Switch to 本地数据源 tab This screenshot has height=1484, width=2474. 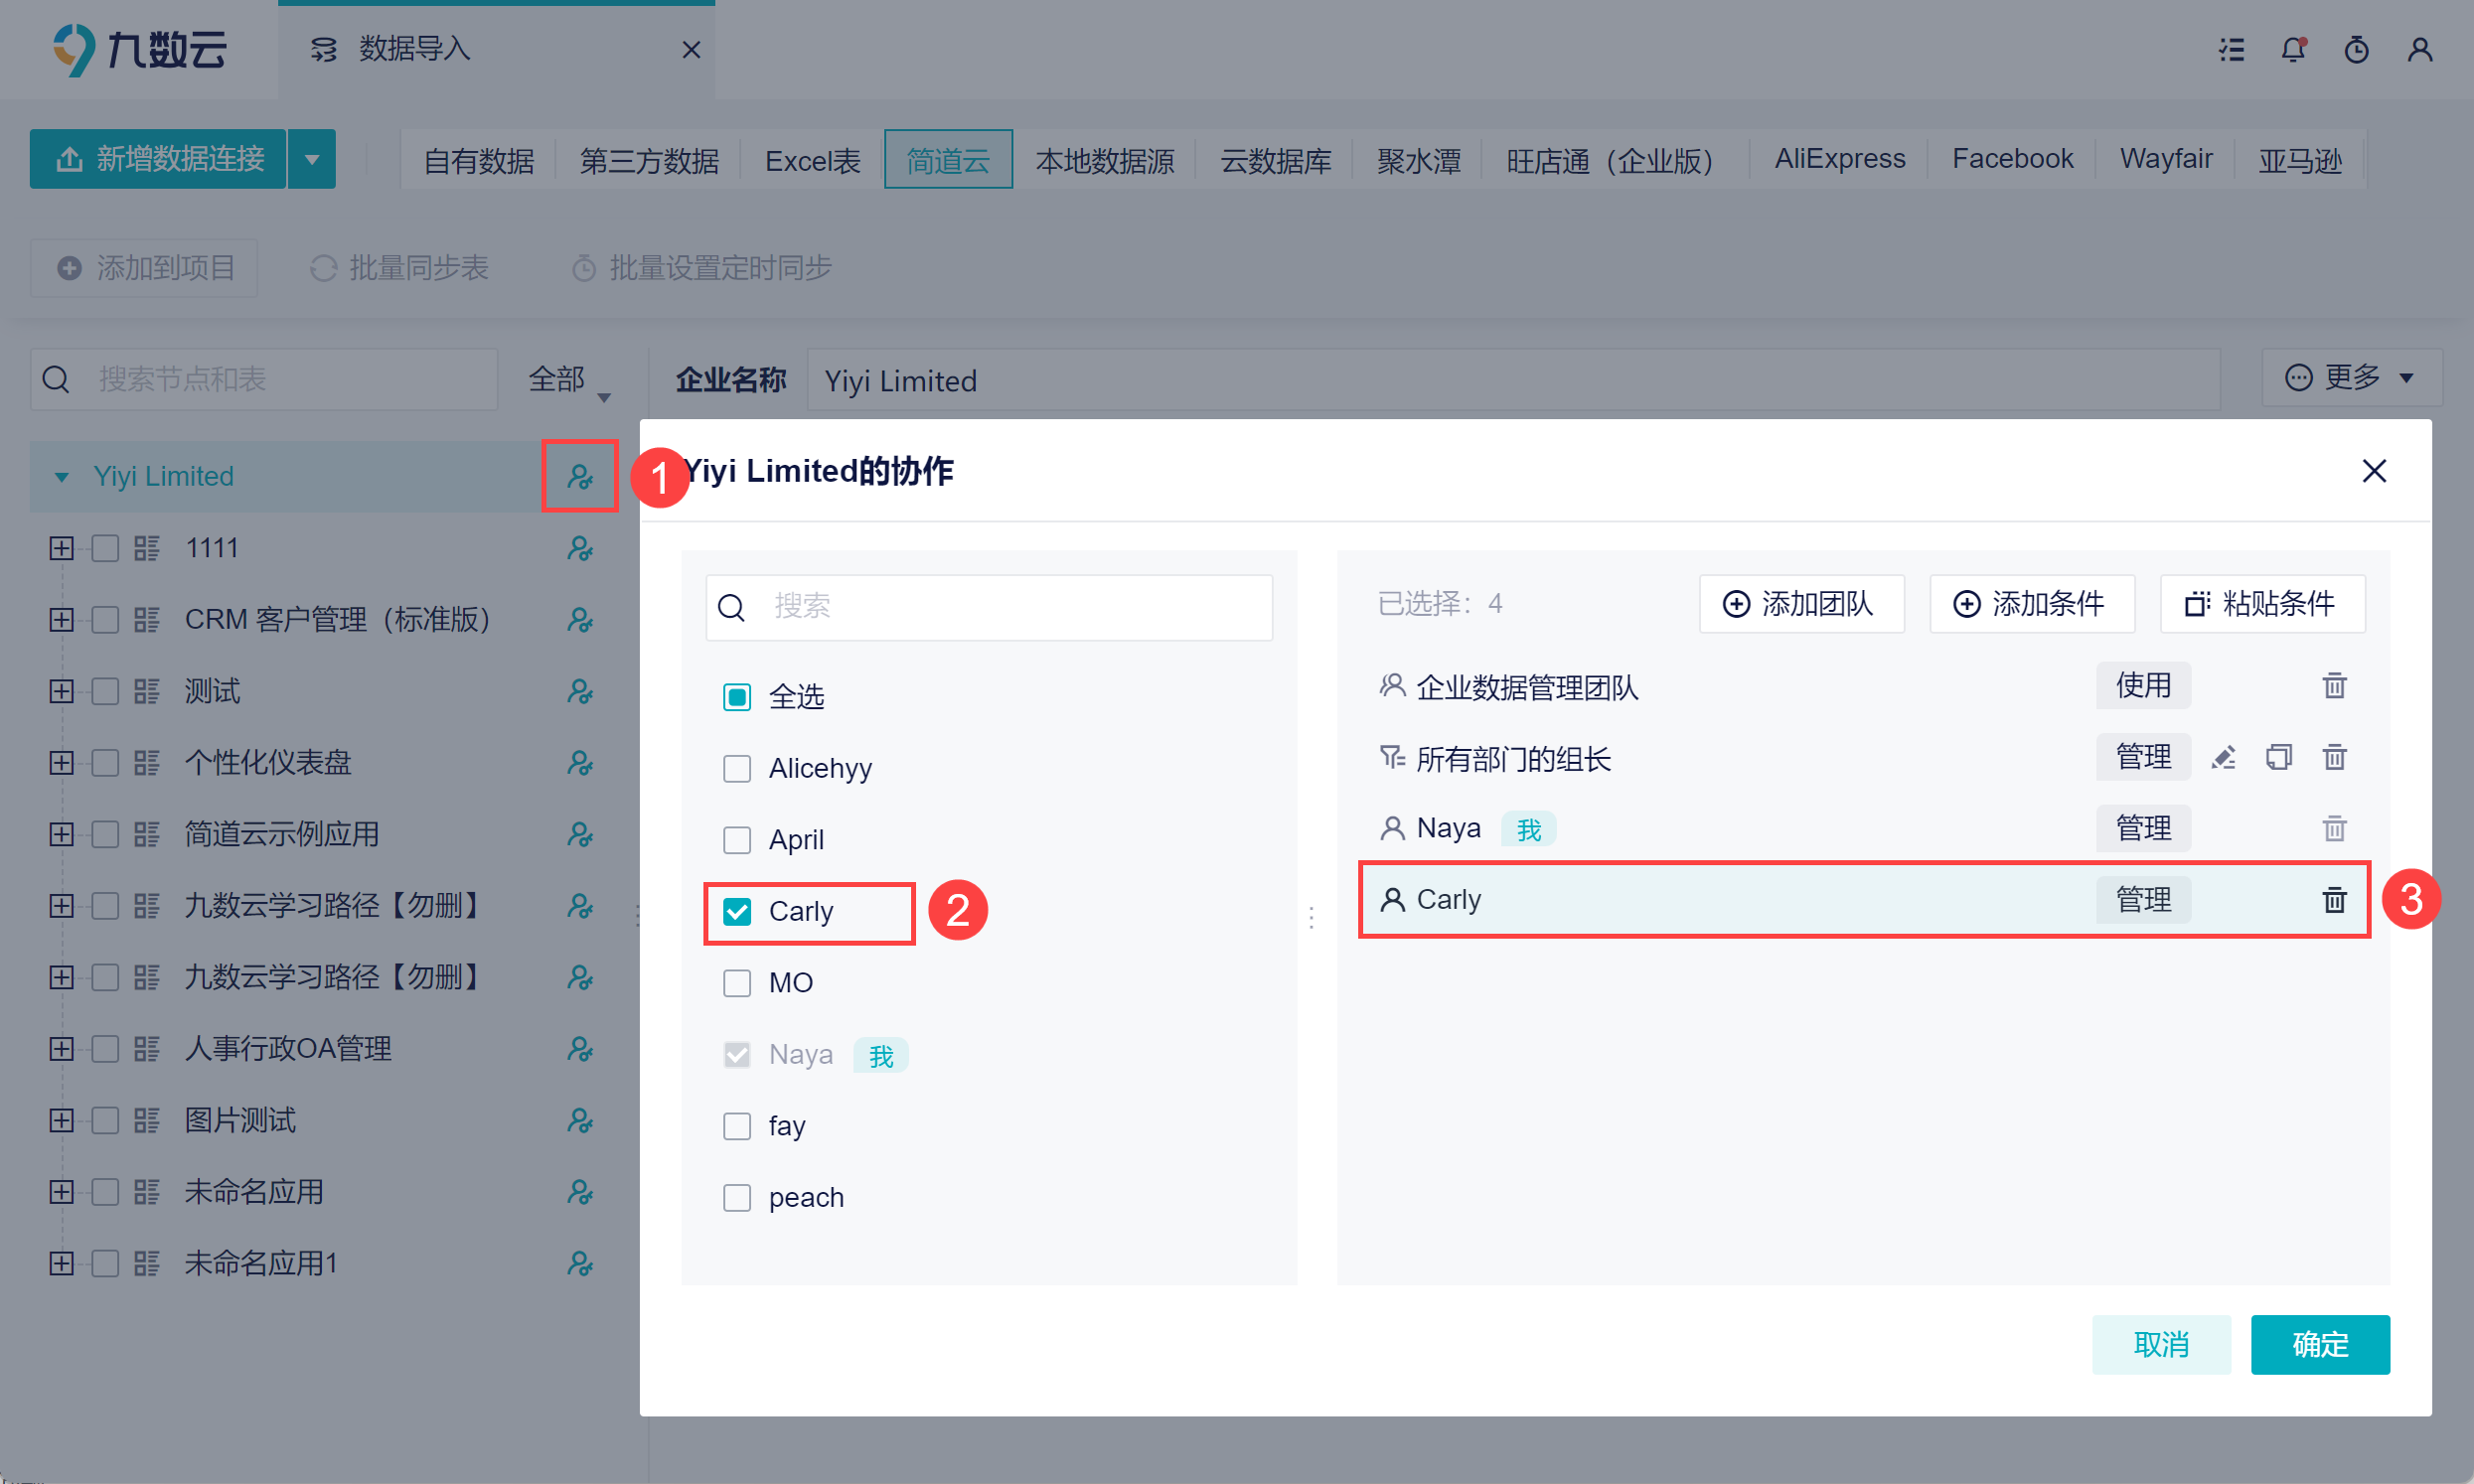tap(1104, 160)
